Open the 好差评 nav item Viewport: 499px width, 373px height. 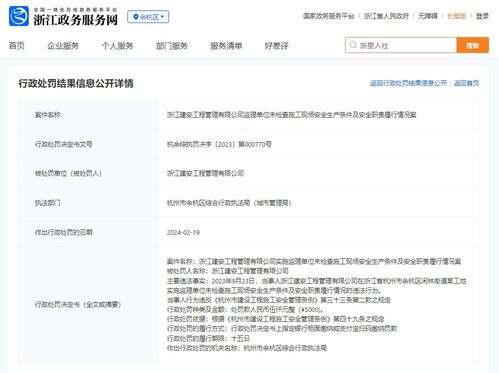tap(276, 46)
